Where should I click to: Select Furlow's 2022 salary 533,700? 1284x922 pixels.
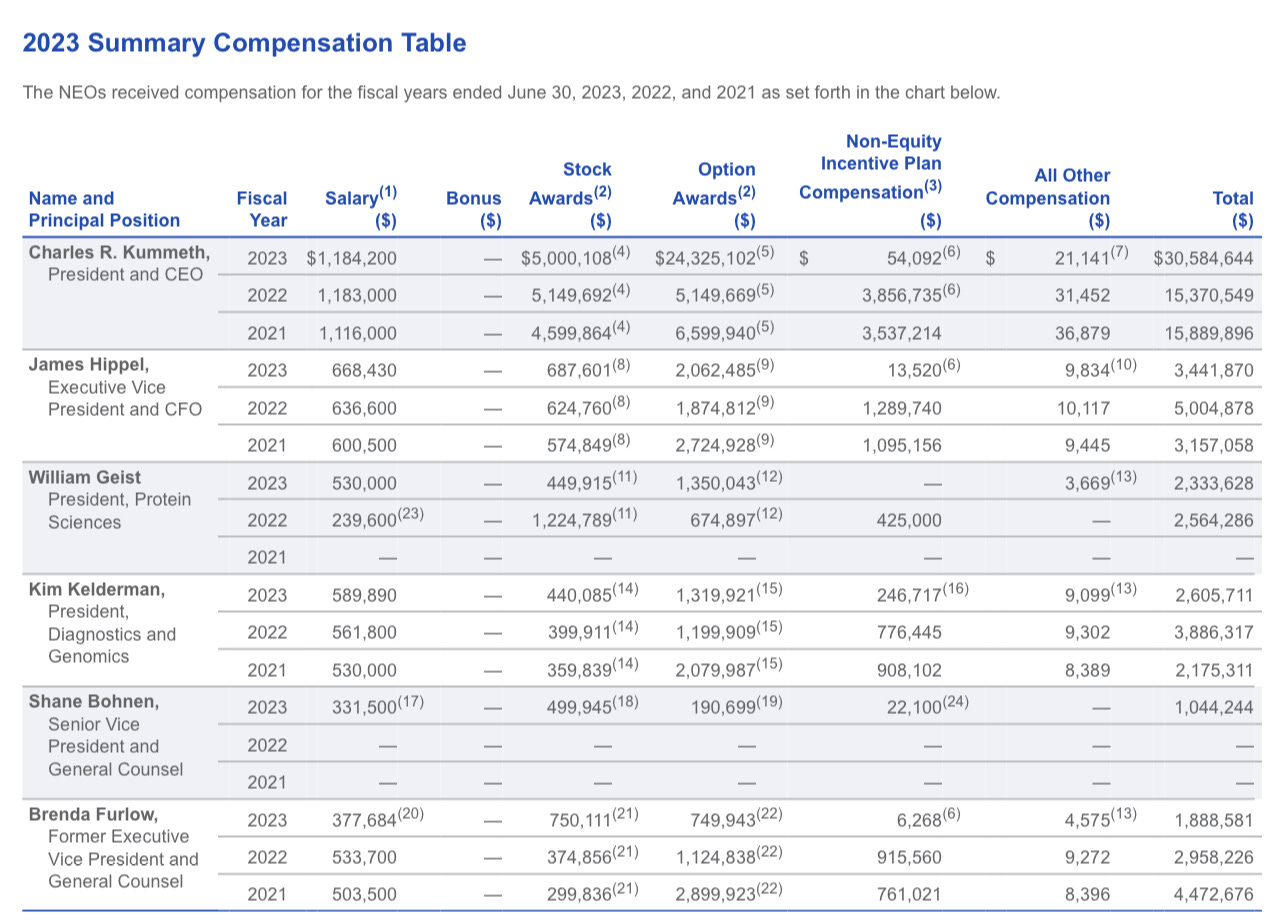[364, 857]
